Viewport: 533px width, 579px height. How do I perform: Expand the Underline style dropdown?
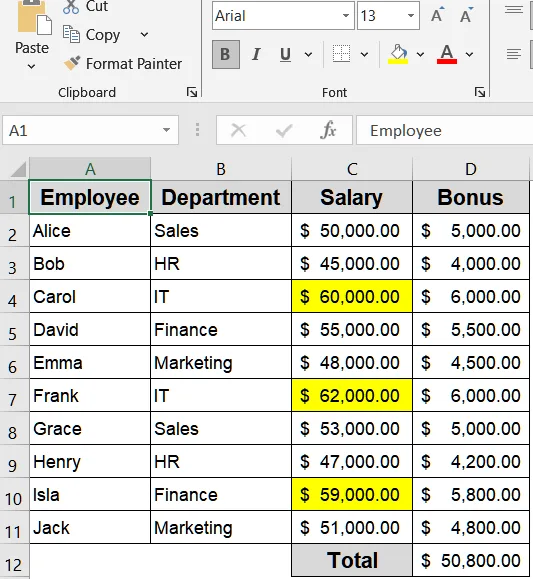click(308, 55)
